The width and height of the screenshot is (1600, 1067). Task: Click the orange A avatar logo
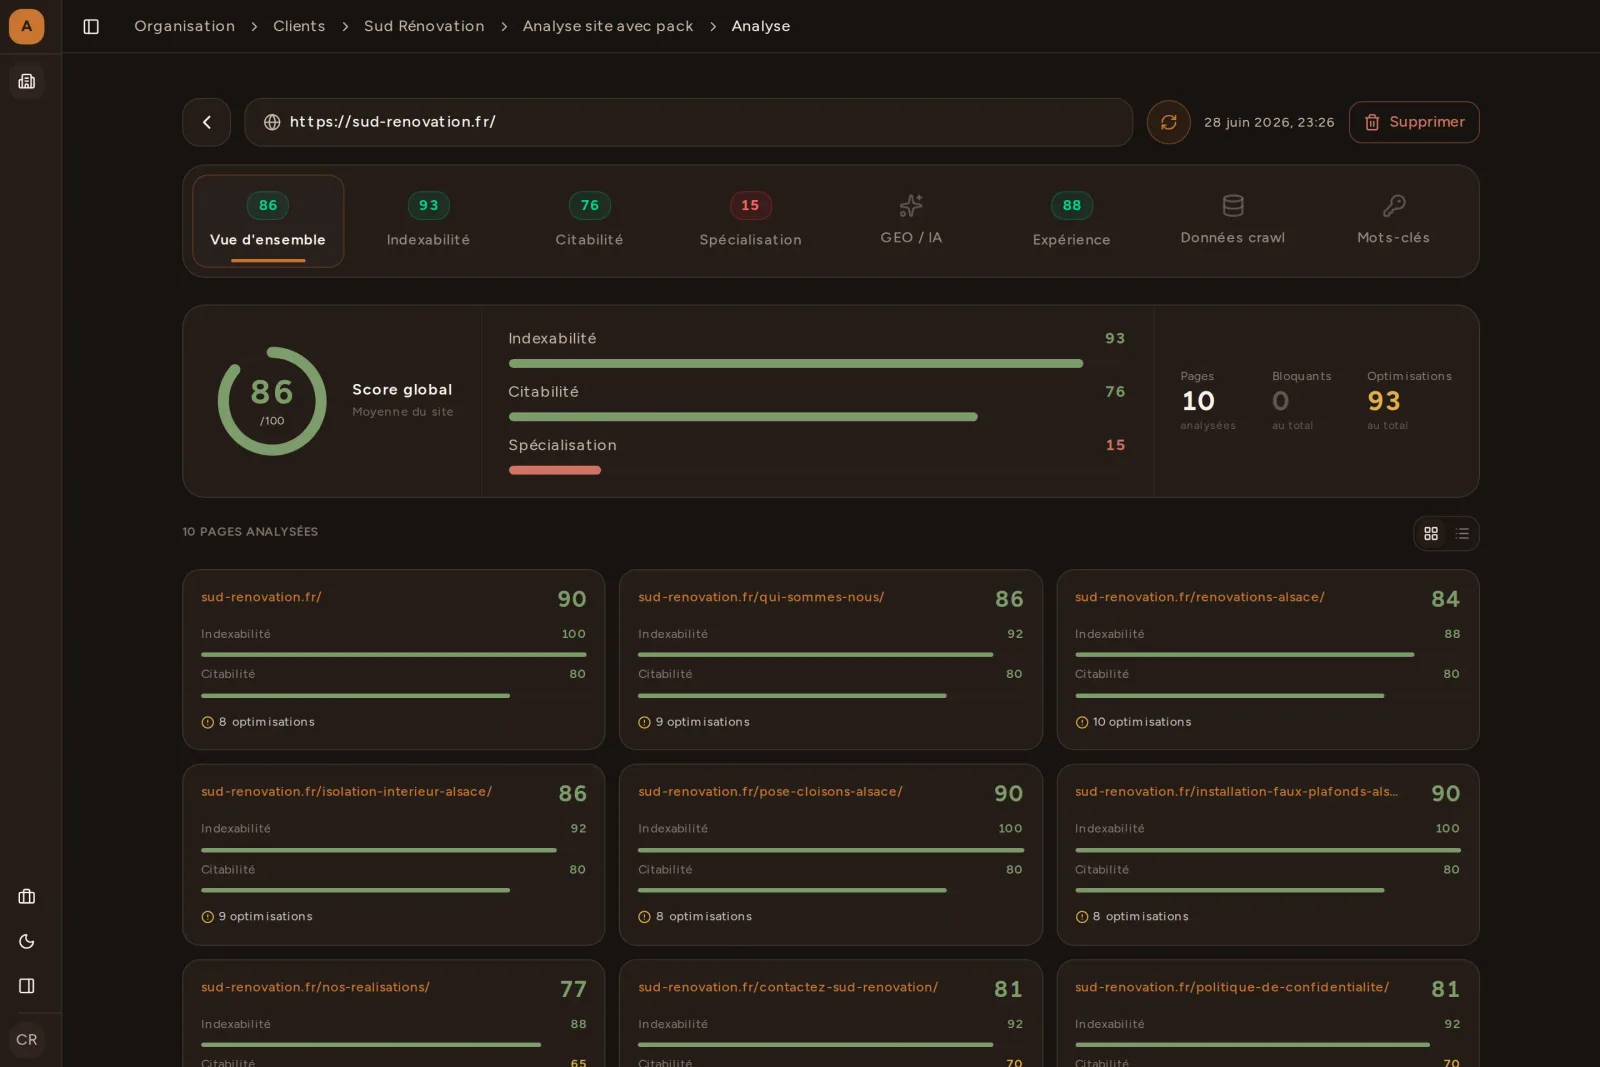[27, 26]
